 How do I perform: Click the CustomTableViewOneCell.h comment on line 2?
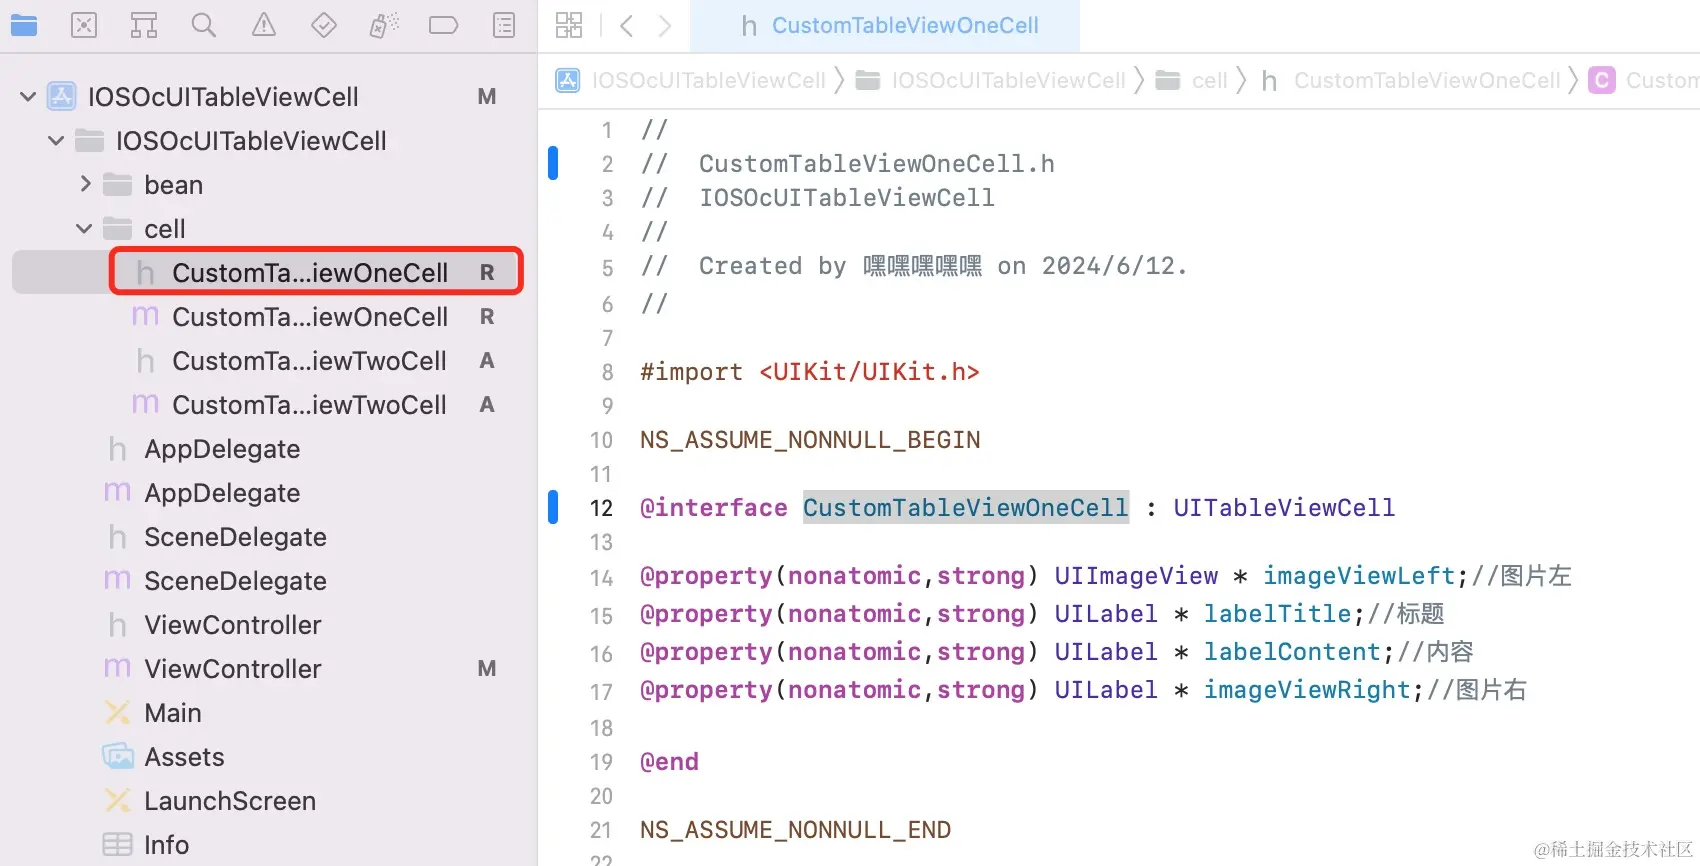(877, 164)
